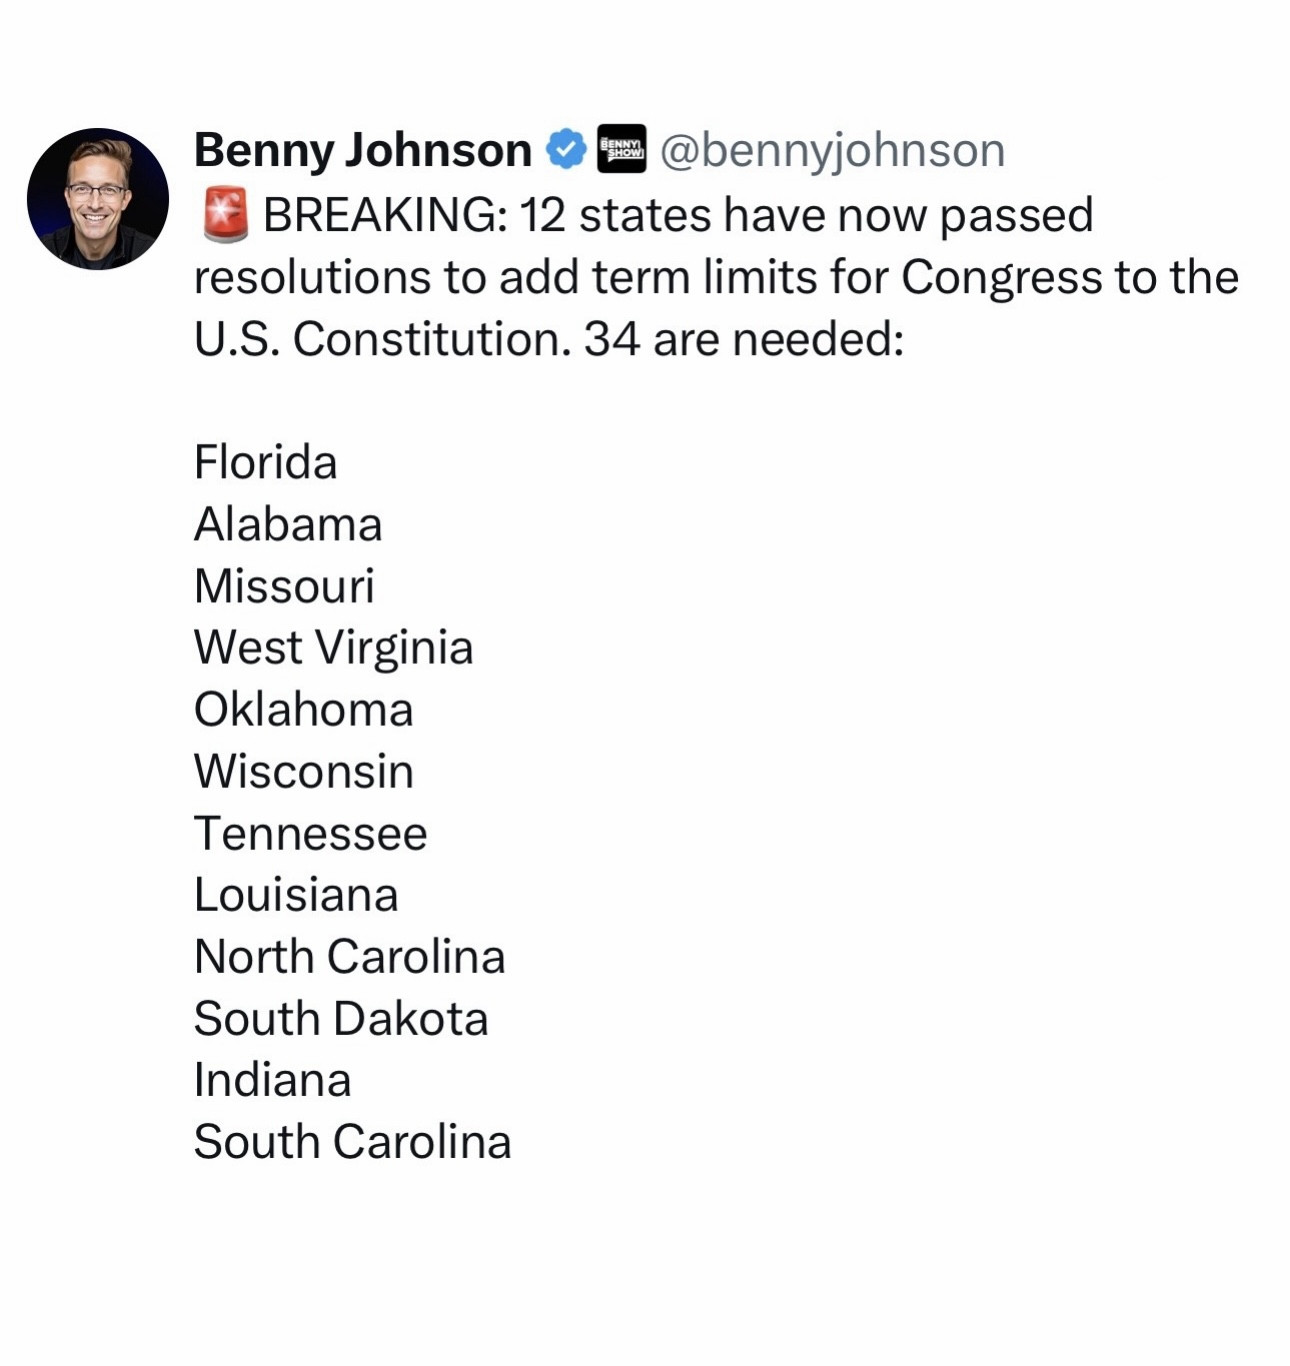Open Benny Johnson's profile picture

point(98,199)
